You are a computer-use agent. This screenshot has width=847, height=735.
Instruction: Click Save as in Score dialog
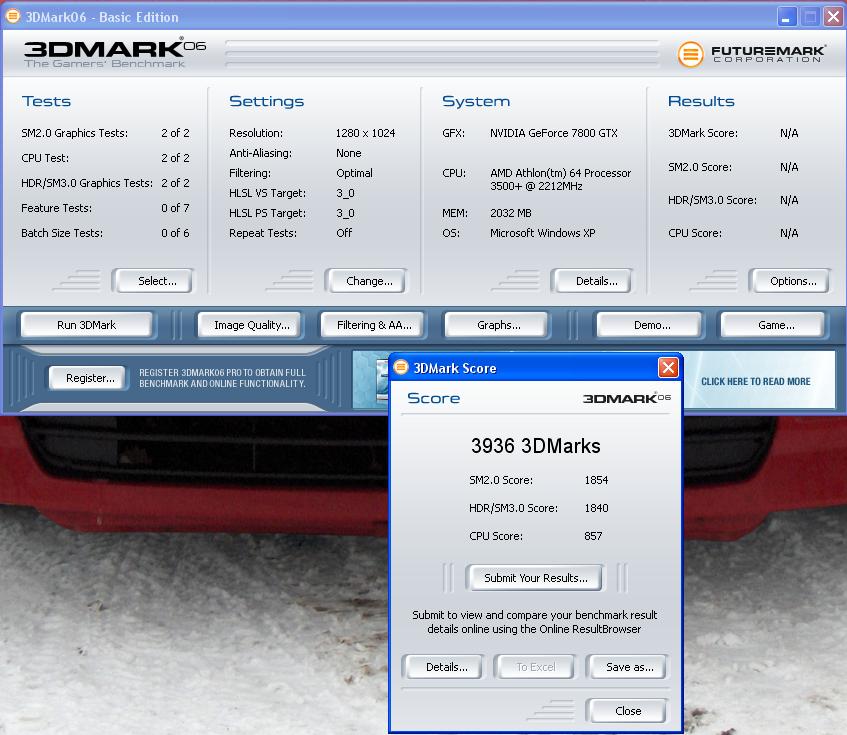627,667
